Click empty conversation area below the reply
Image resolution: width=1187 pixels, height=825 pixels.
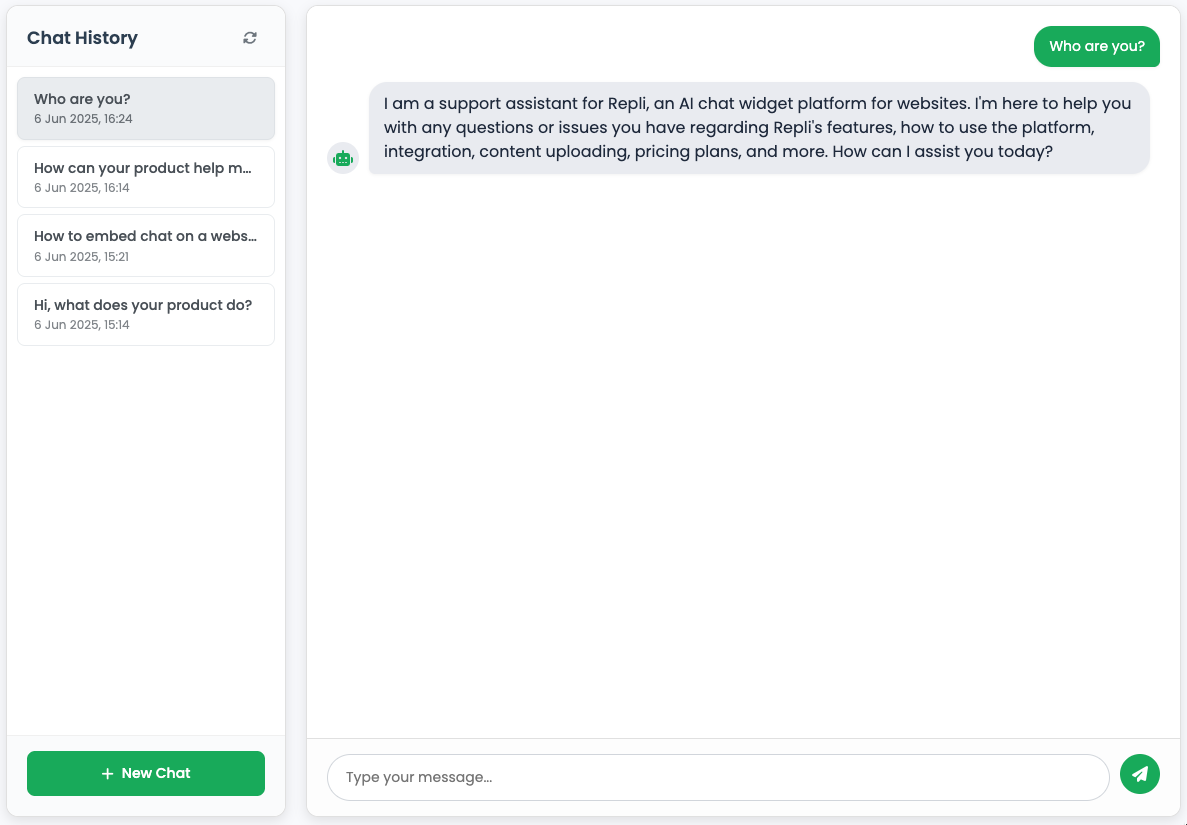pyautogui.click(x=743, y=454)
